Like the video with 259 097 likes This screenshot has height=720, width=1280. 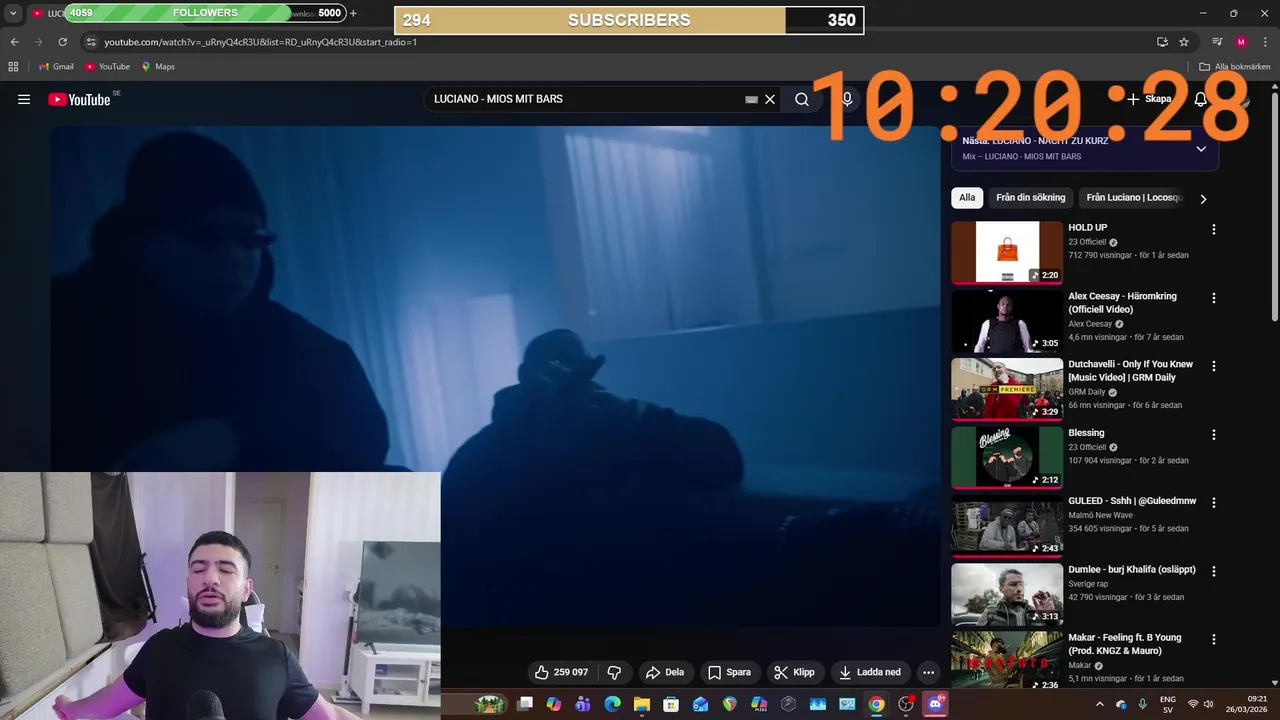pos(562,672)
